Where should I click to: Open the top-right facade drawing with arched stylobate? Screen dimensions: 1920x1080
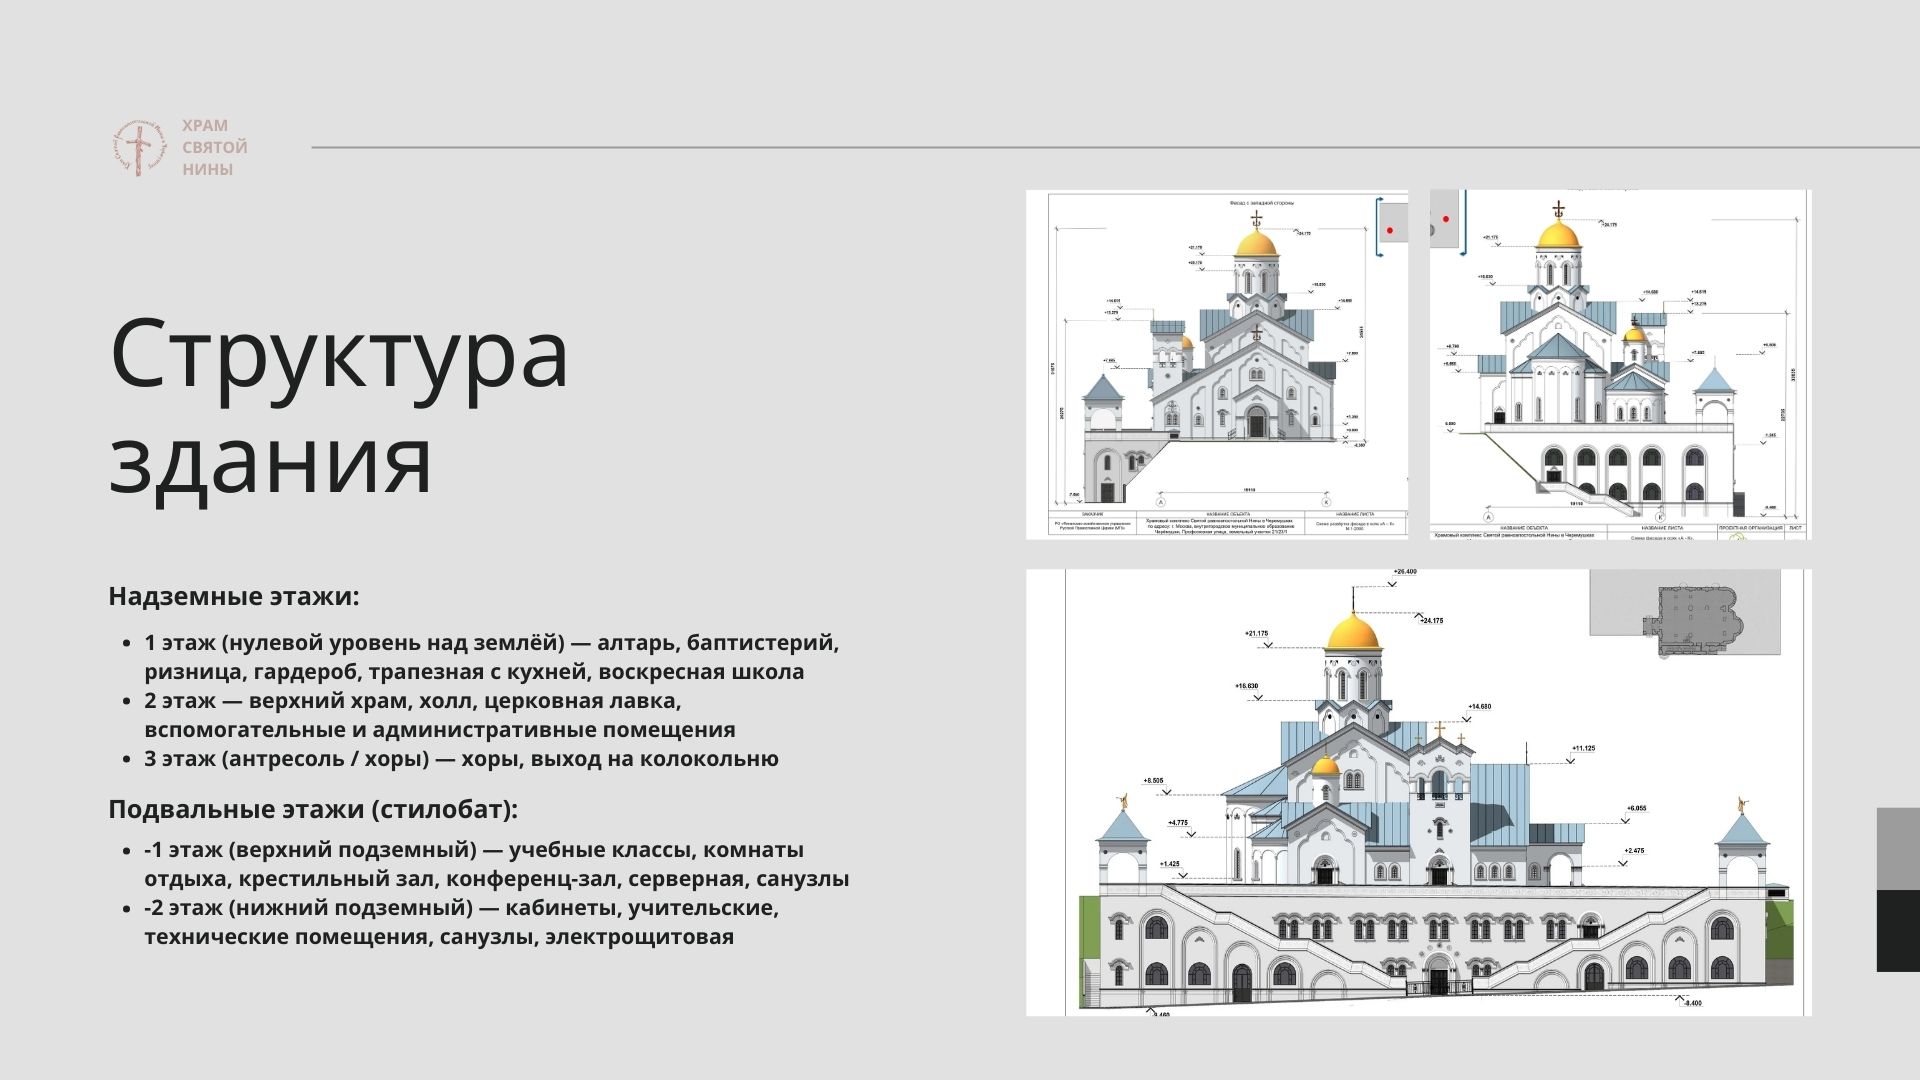coord(1620,365)
